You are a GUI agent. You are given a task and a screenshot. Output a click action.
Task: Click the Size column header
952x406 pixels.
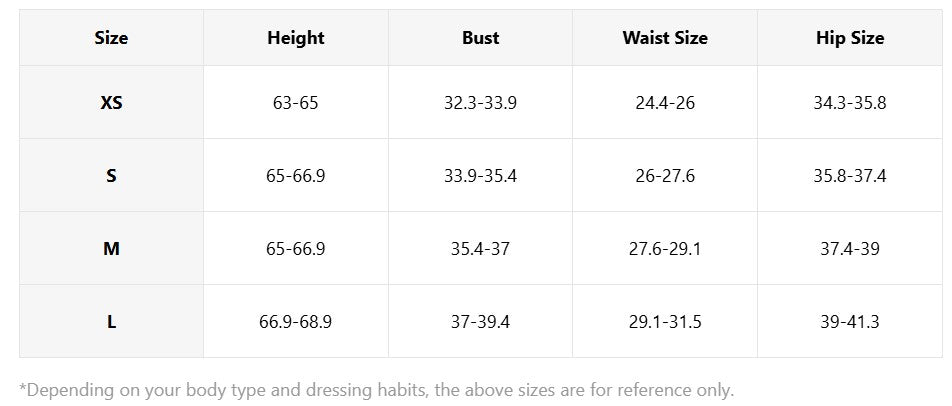pyautogui.click(x=111, y=38)
